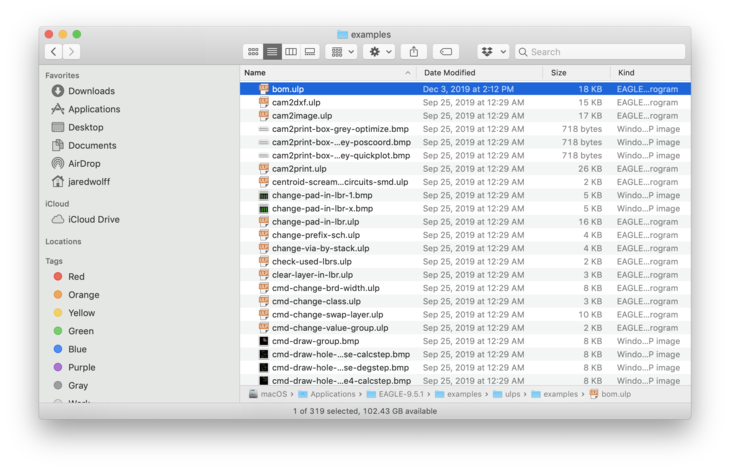The image size is (730, 471).
Task: Select file cmd-change-brd-width.ulp
Action: (x=465, y=288)
